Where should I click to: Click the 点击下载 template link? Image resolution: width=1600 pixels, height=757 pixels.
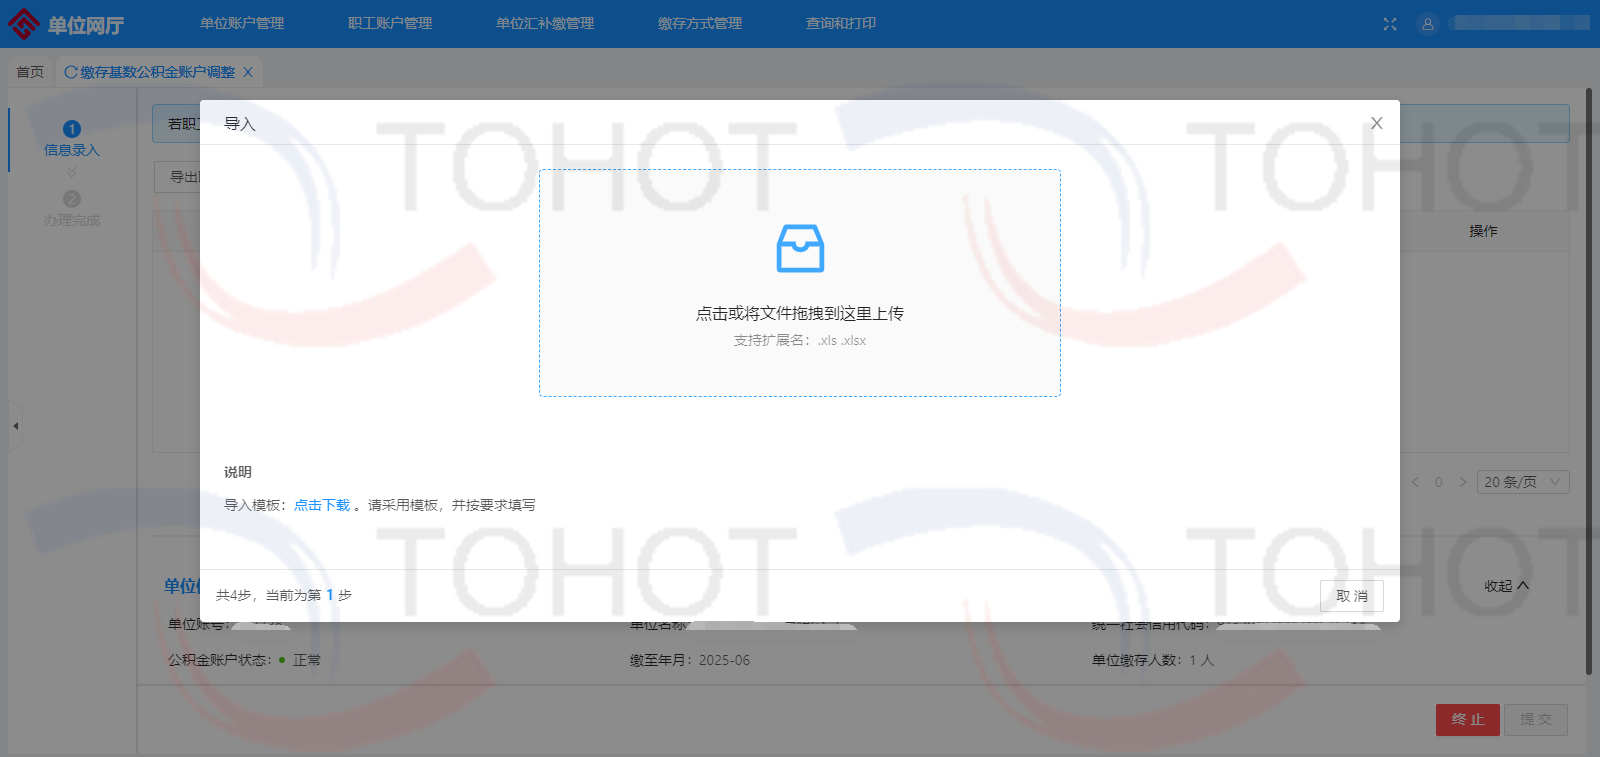(x=322, y=505)
